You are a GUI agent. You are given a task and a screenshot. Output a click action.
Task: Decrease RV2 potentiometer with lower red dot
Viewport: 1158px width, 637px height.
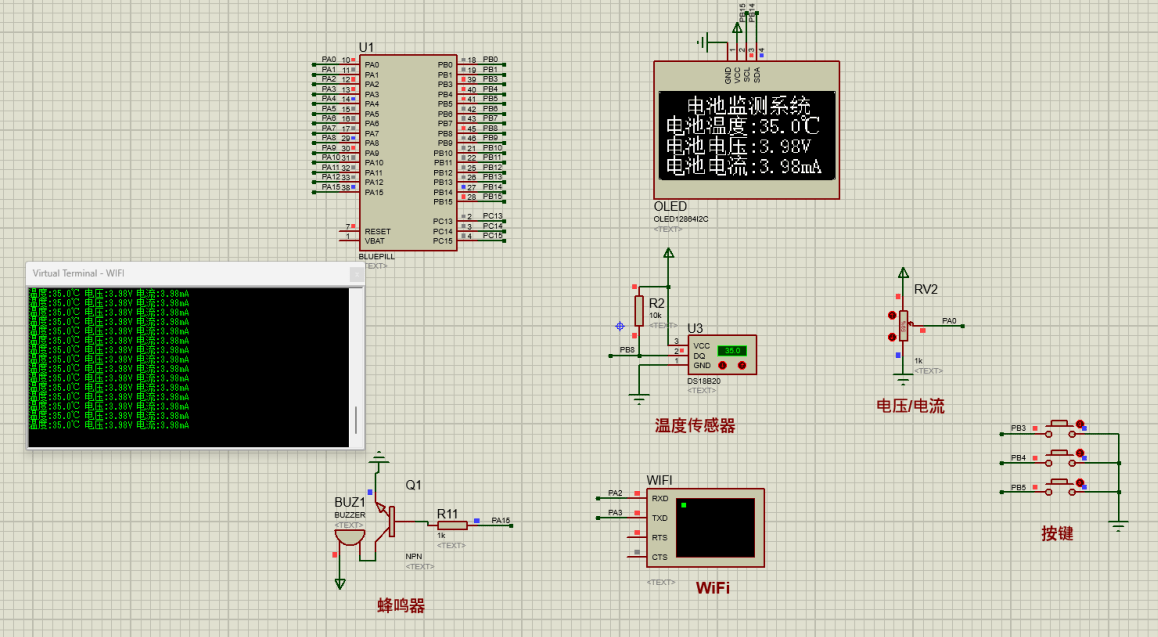click(892, 337)
